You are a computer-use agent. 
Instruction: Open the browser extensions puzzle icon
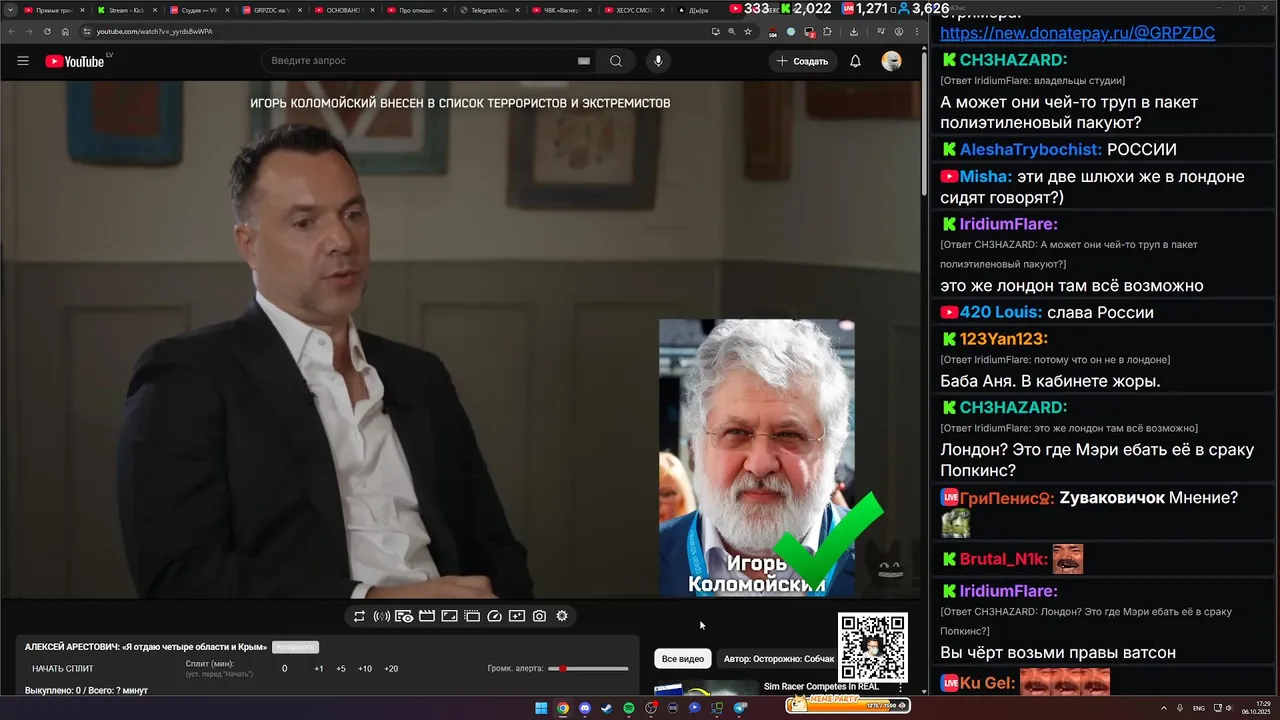pyautogui.click(x=827, y=31)
